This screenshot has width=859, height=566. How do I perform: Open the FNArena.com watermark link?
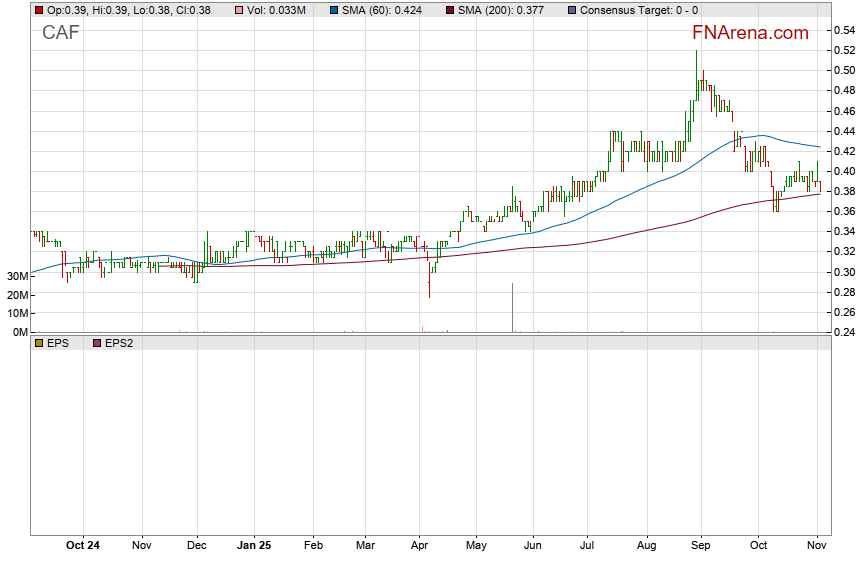click(x=750, y=33)
